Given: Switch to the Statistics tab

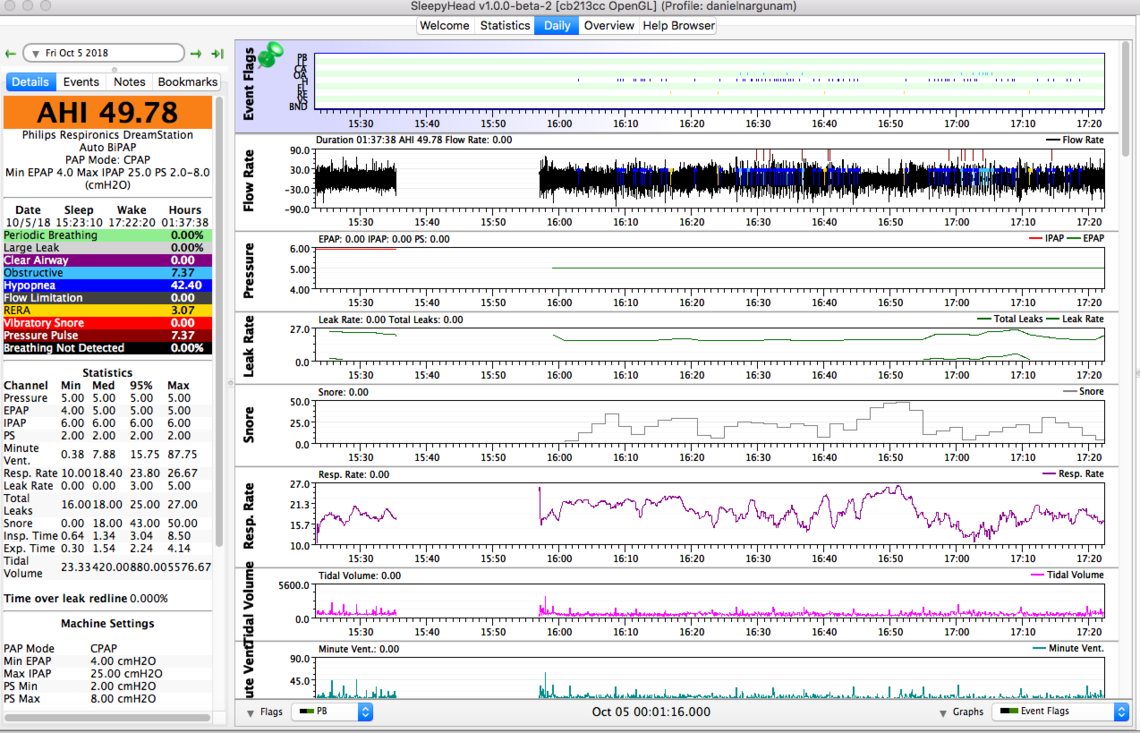Looking at the screenshot, I should (x=505, y=25).
